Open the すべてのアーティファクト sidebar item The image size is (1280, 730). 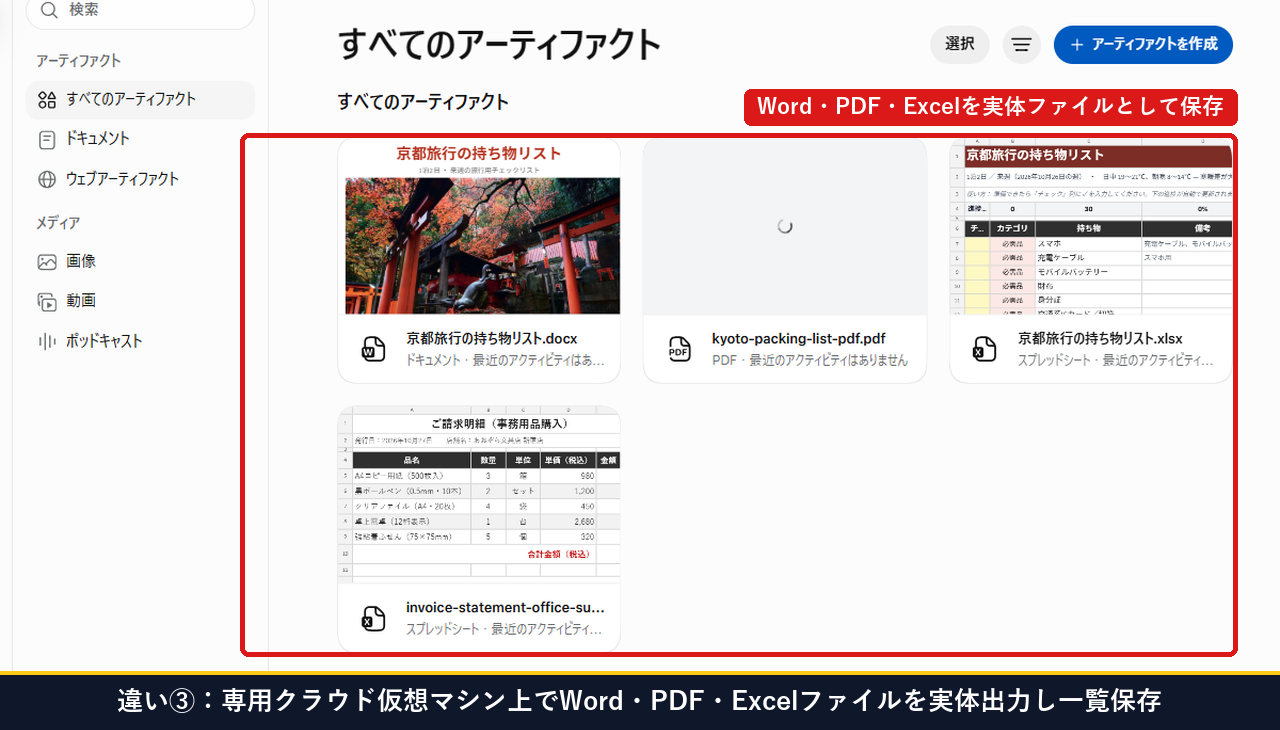tap(140, 100)
